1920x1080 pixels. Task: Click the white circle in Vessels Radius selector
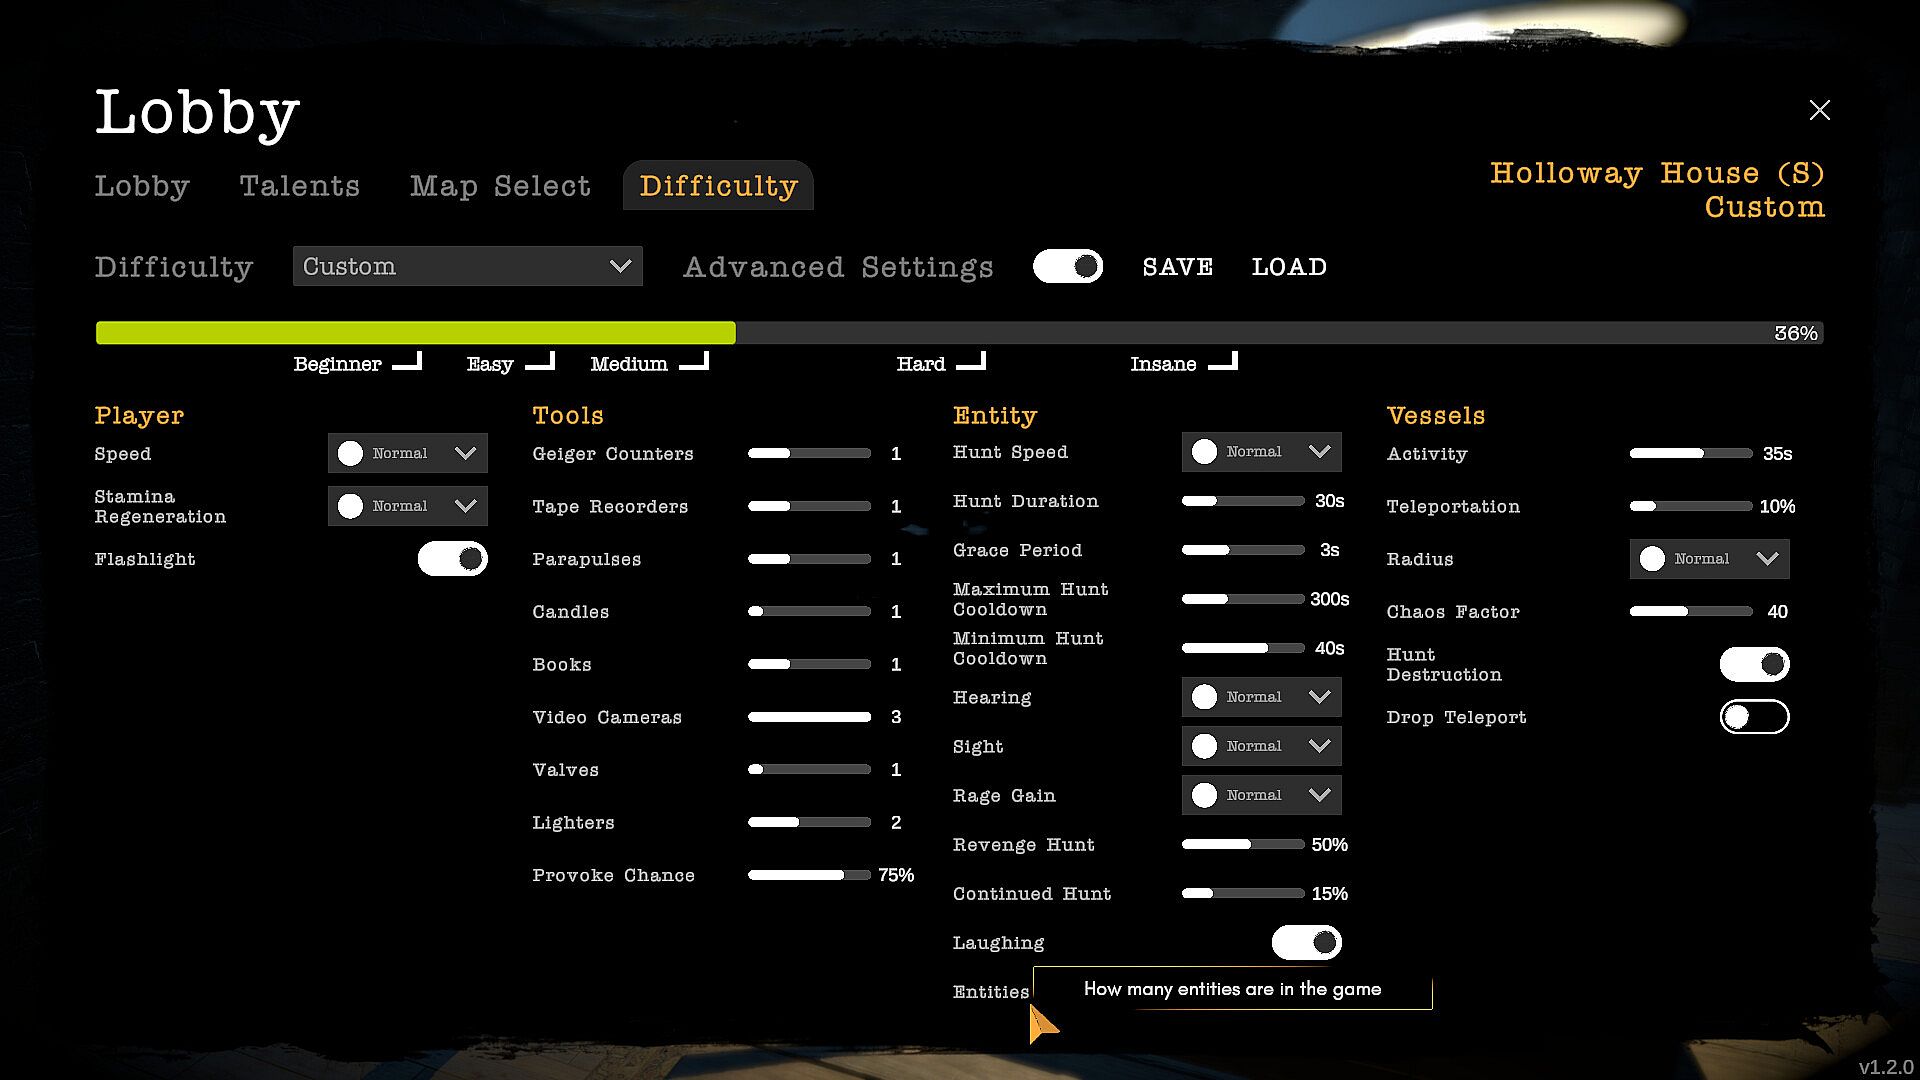1652,559
